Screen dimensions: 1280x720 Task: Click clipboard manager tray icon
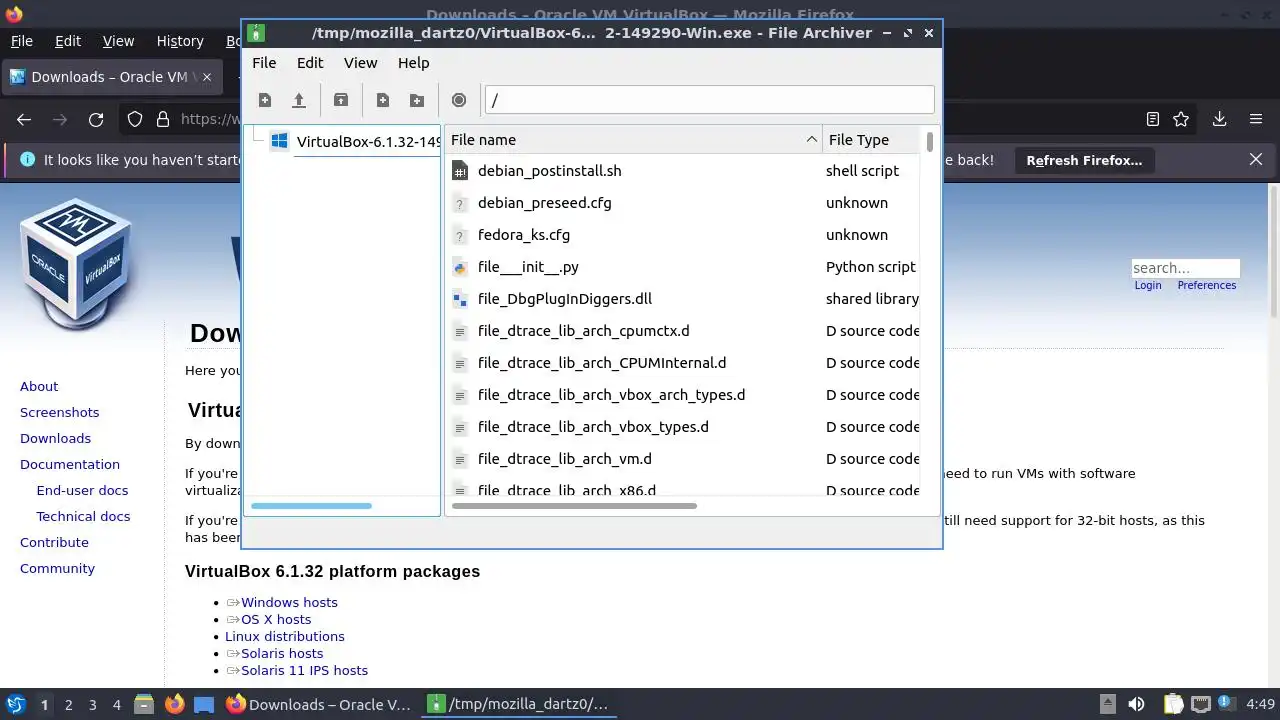pos(1173,704)
